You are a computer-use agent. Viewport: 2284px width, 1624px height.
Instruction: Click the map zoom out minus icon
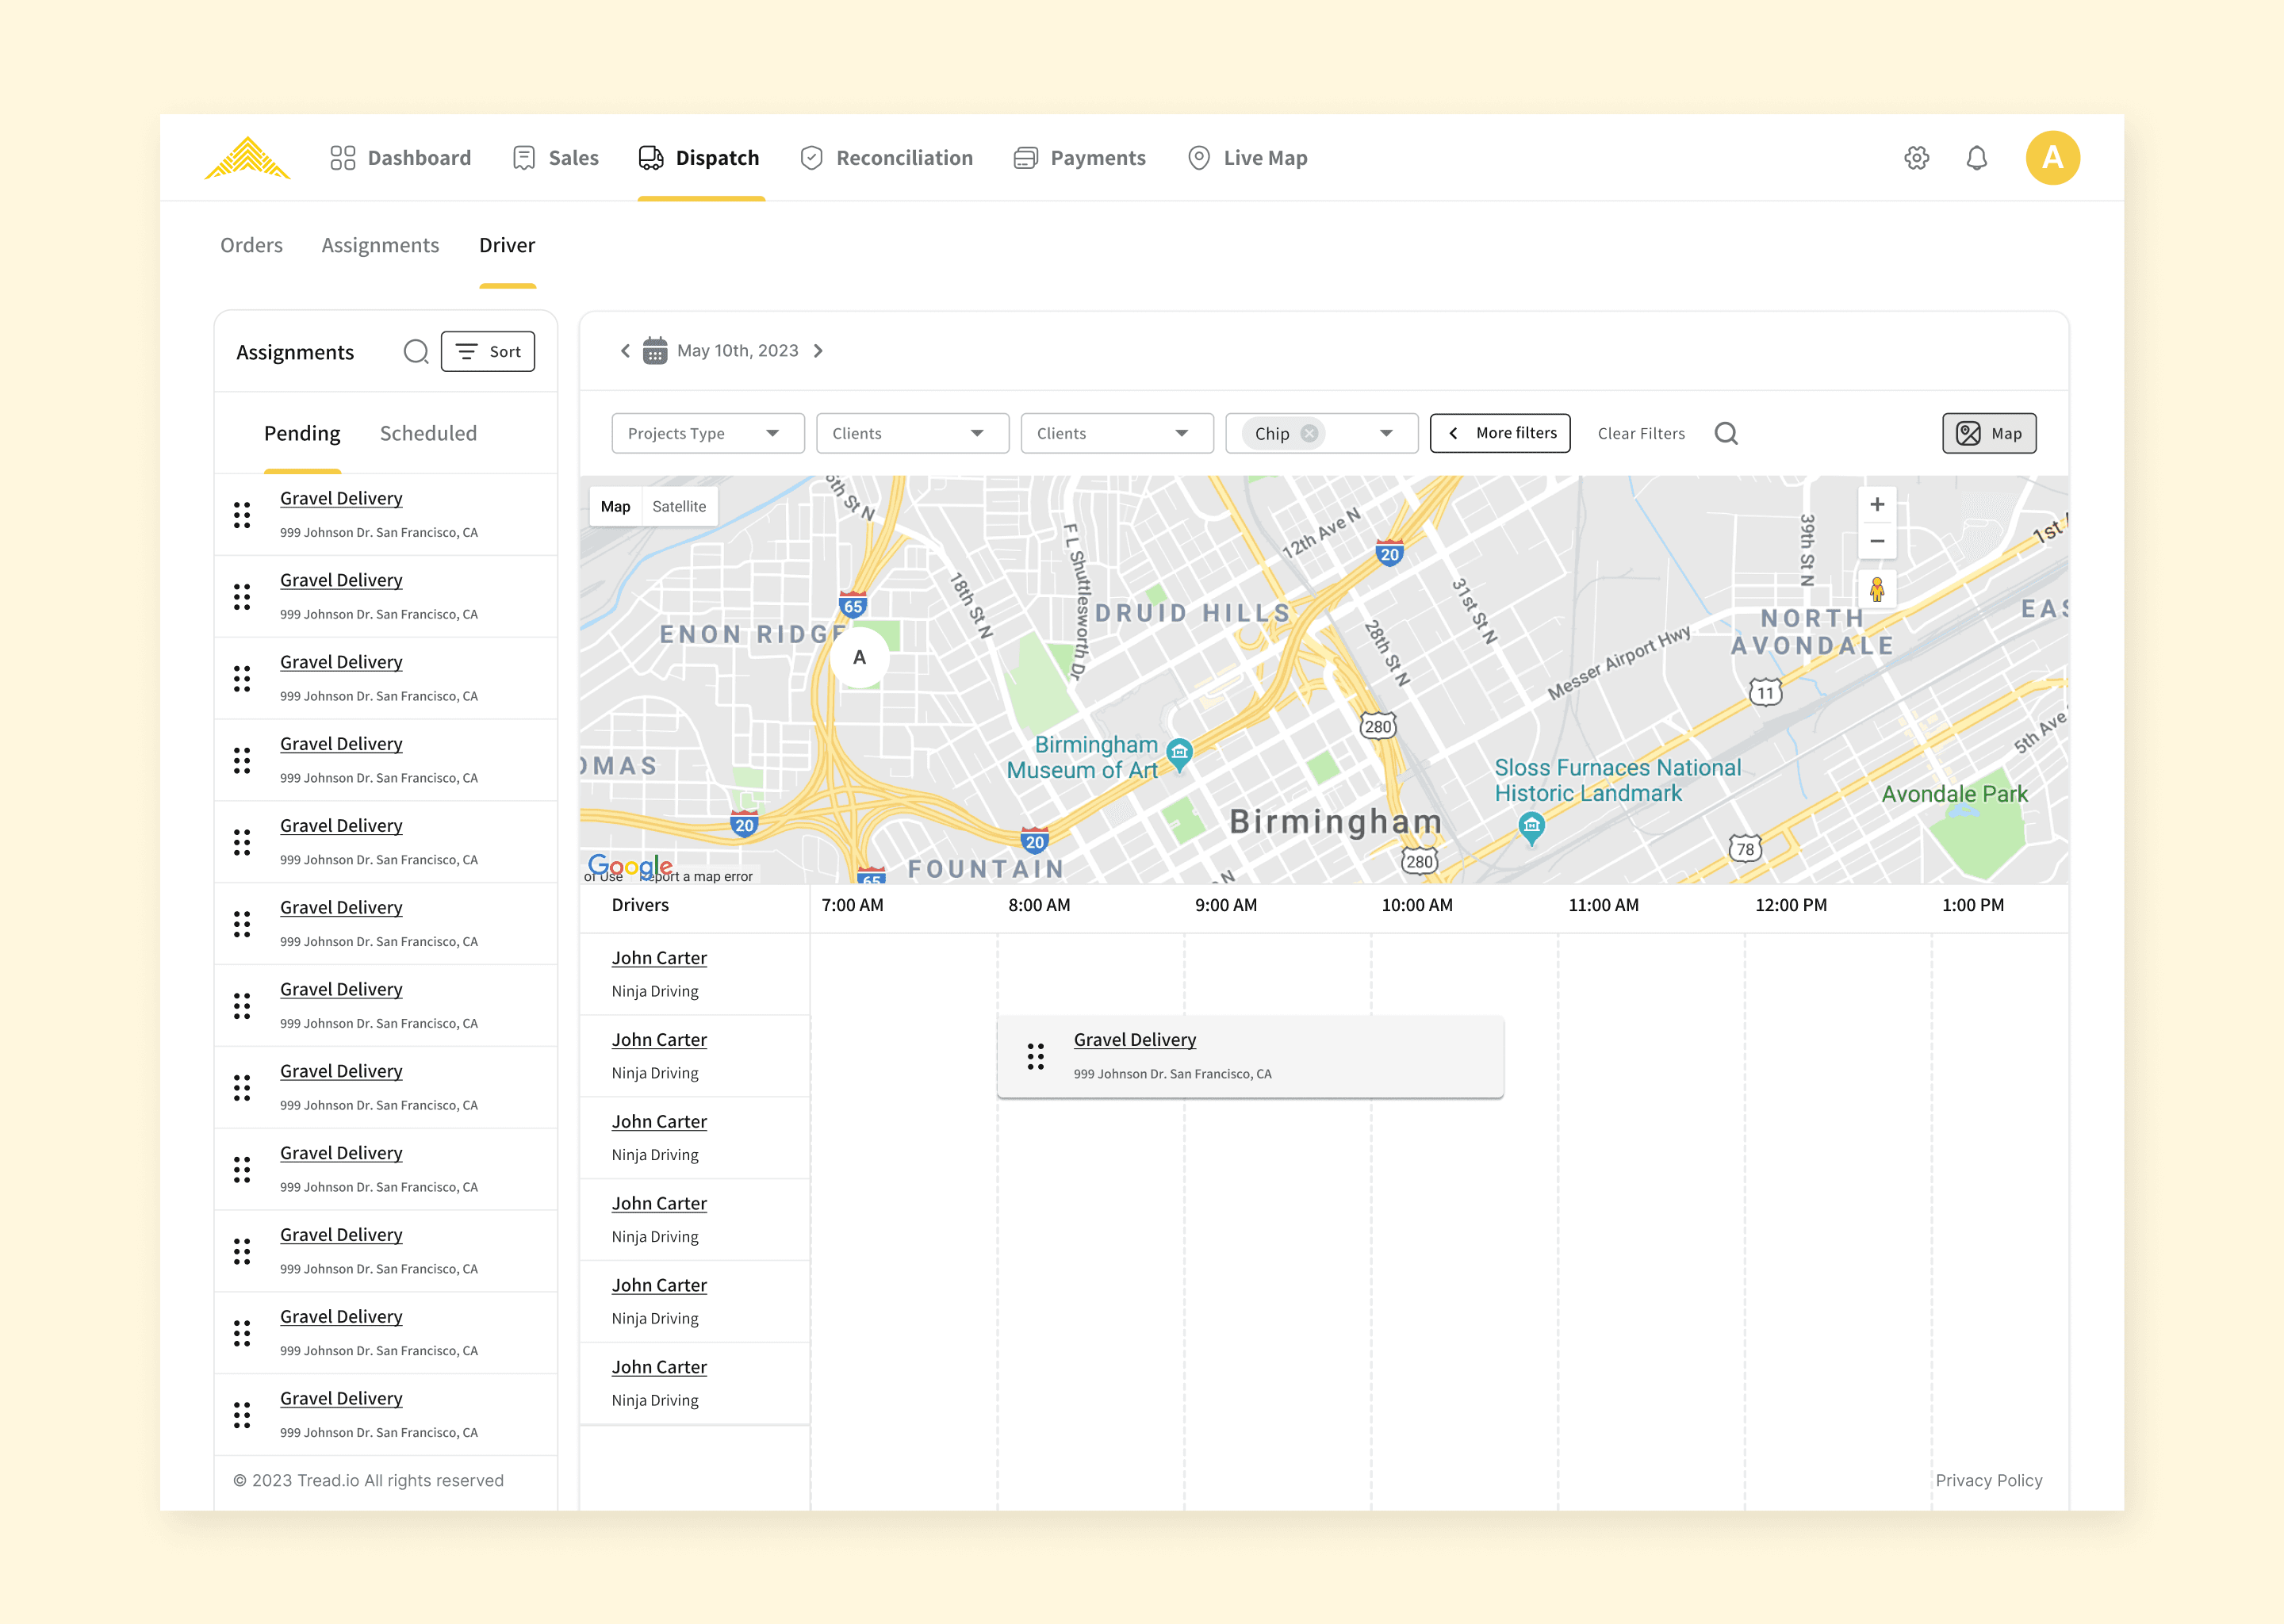coord(1877,542)
